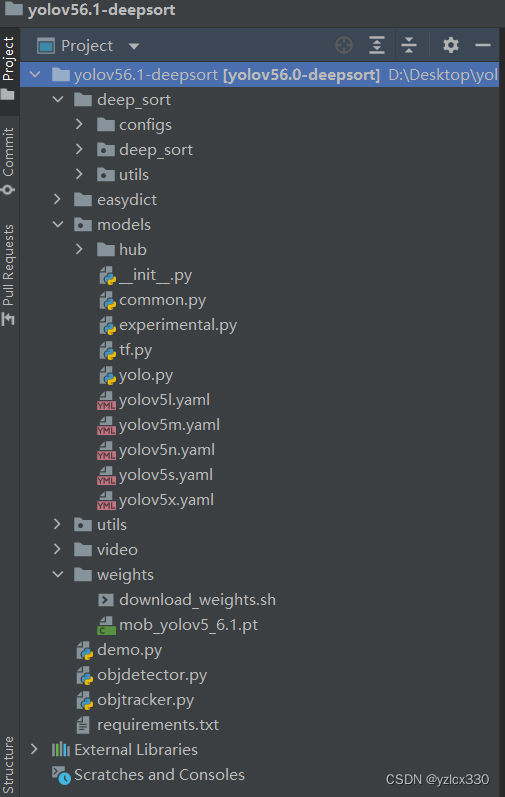The width and height of the screenshot is (505, 797).
Task: Select Scratches and Consoles label
Action: point(159,775)
